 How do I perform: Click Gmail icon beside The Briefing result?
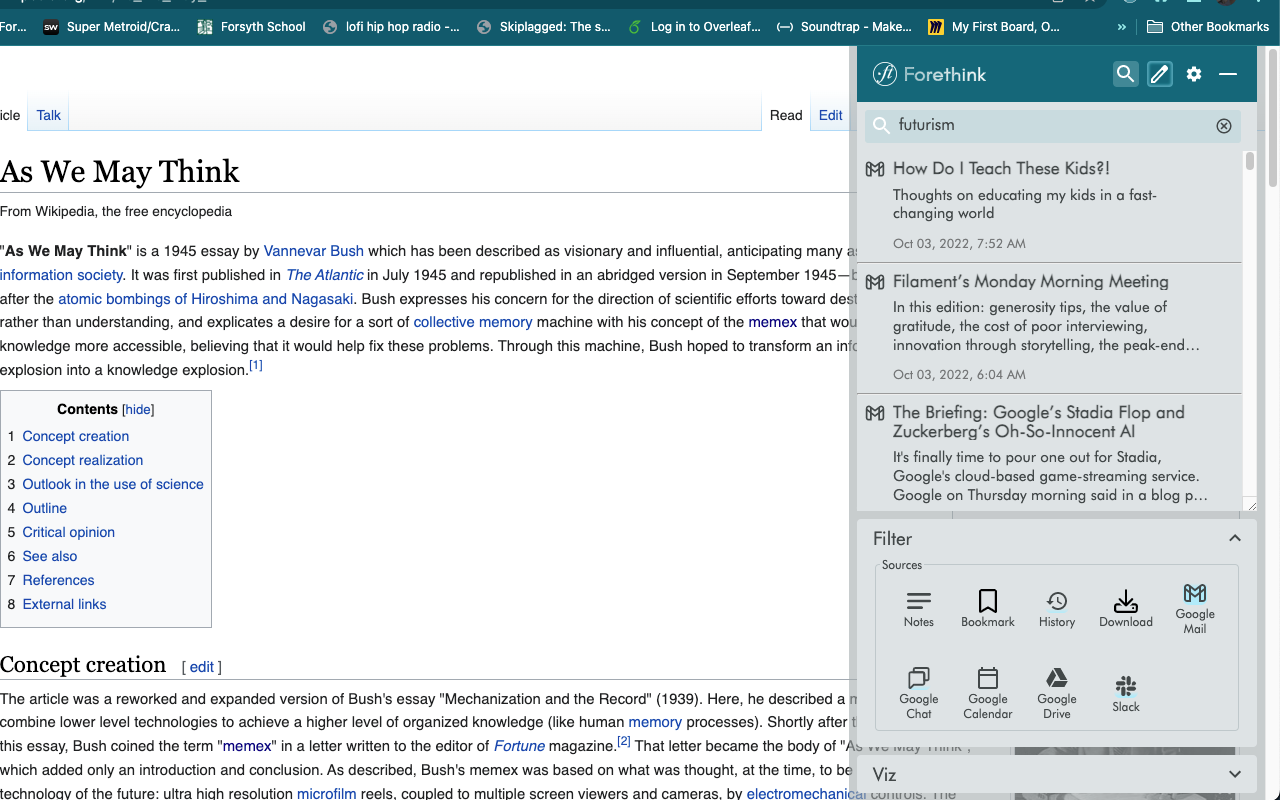(875, 413)
